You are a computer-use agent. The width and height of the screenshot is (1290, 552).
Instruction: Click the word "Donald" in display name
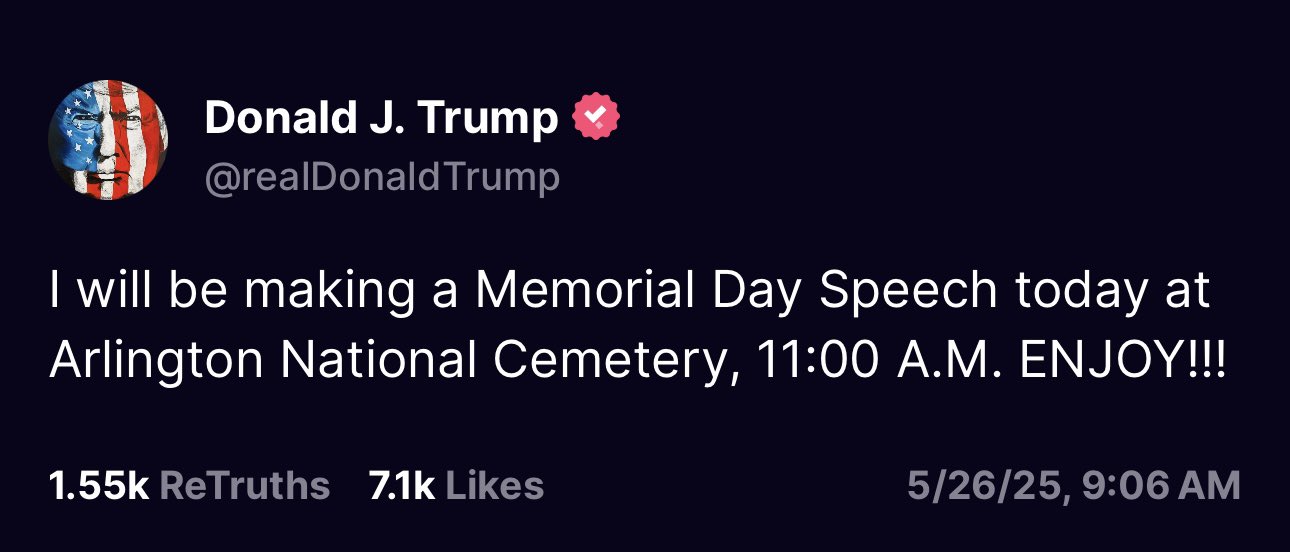pos(267,119)
